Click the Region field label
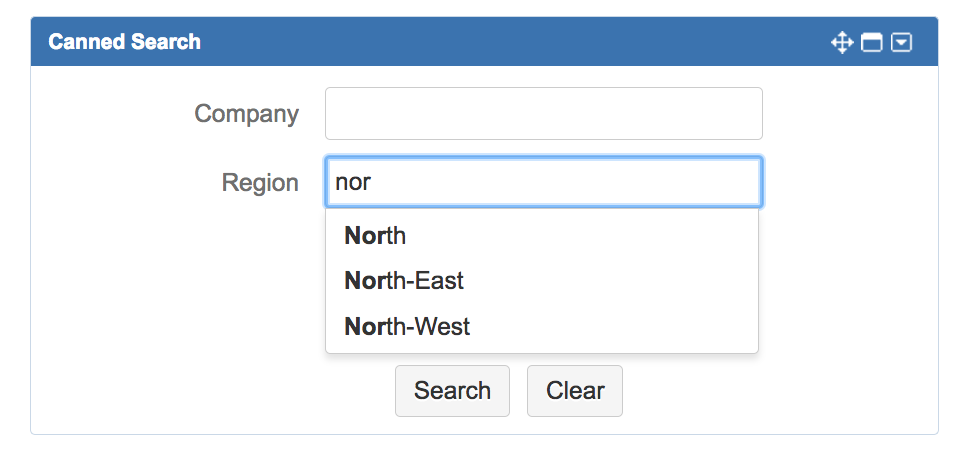This screenshot has width=954, height=452. (260, 183)
